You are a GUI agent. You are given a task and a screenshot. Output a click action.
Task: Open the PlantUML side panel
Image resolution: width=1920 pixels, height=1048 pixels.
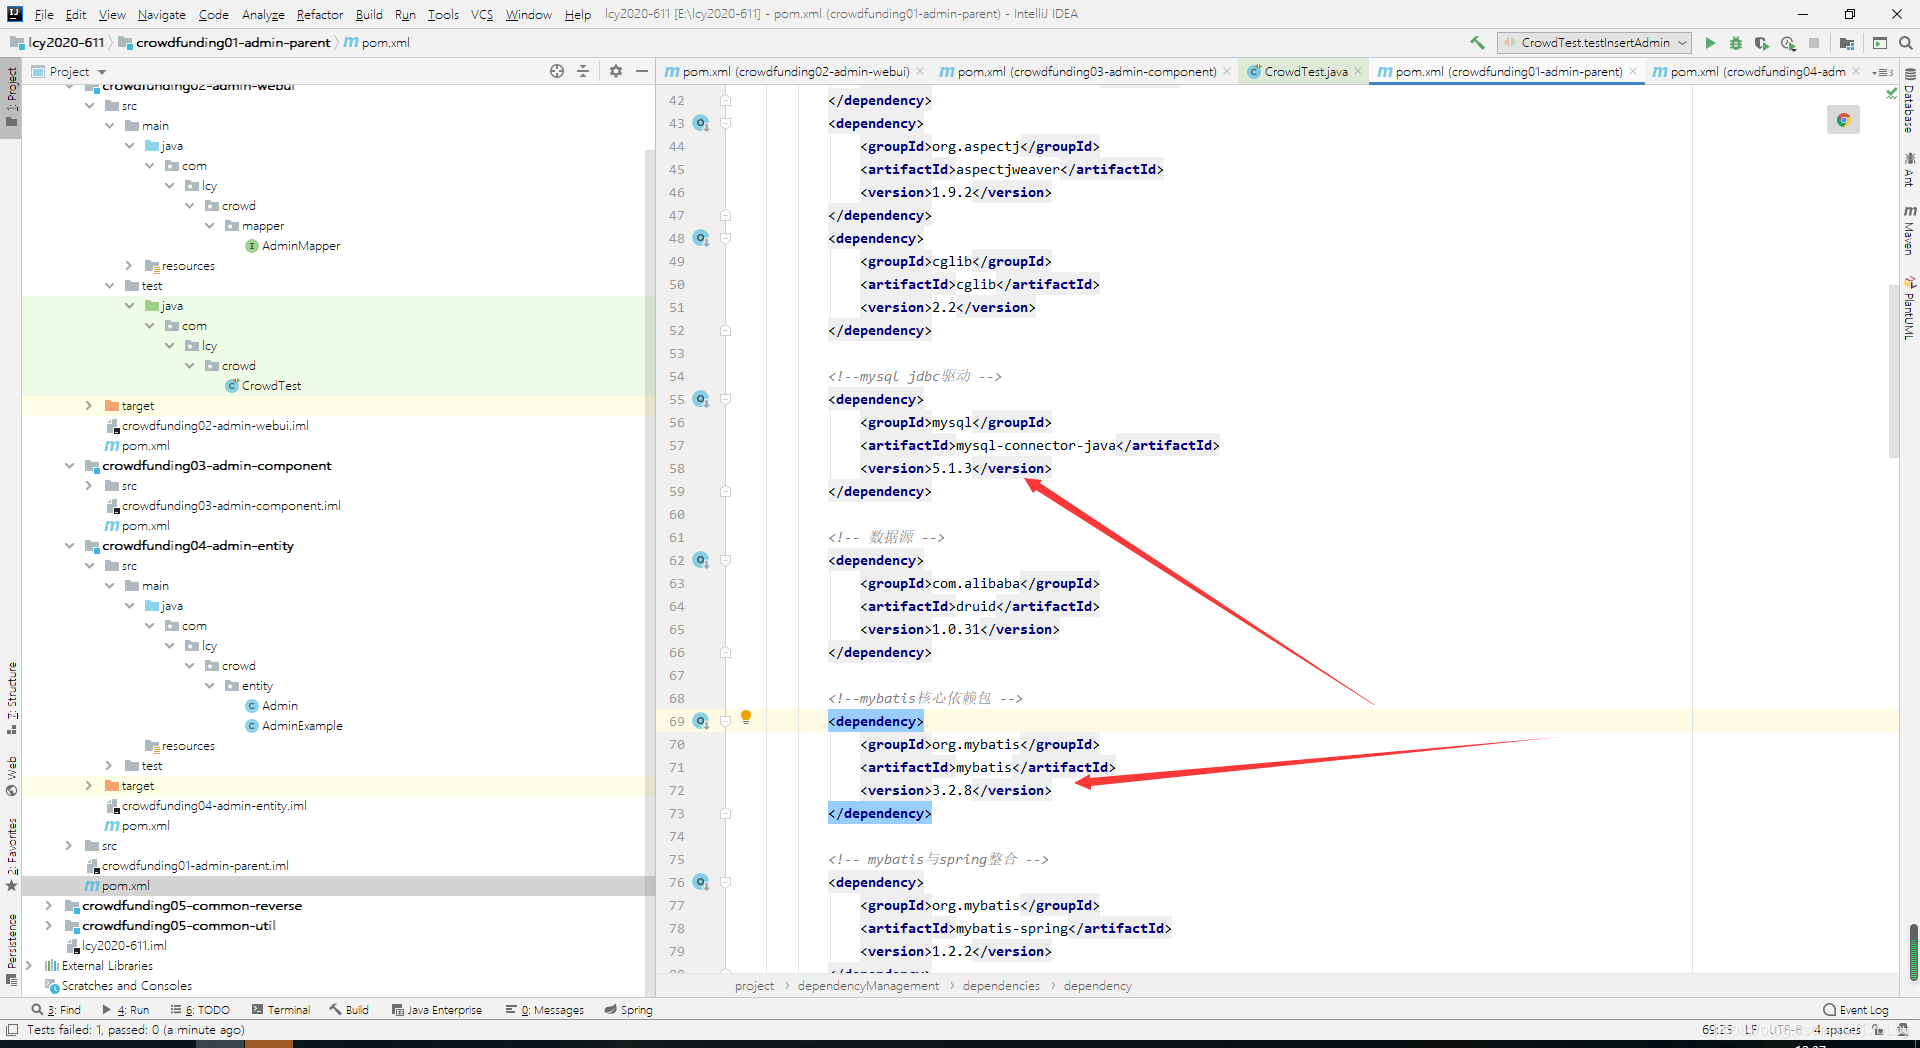(1910, 308)
